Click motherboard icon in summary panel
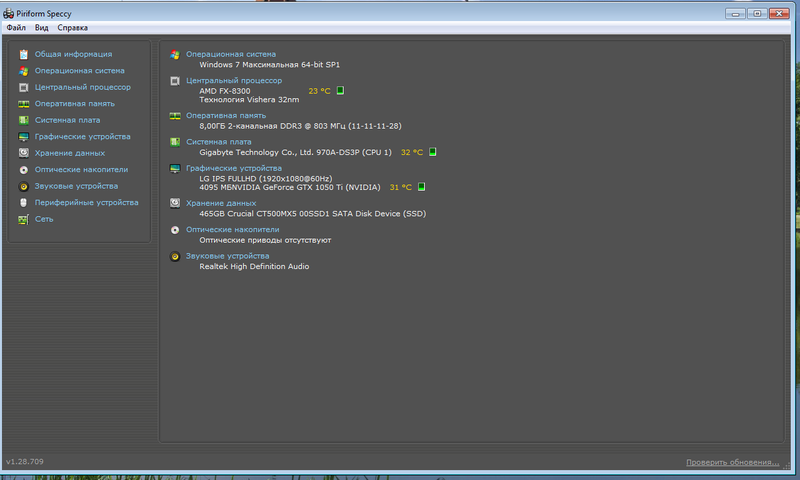This screenshot has width=800, height=480. 175,142
